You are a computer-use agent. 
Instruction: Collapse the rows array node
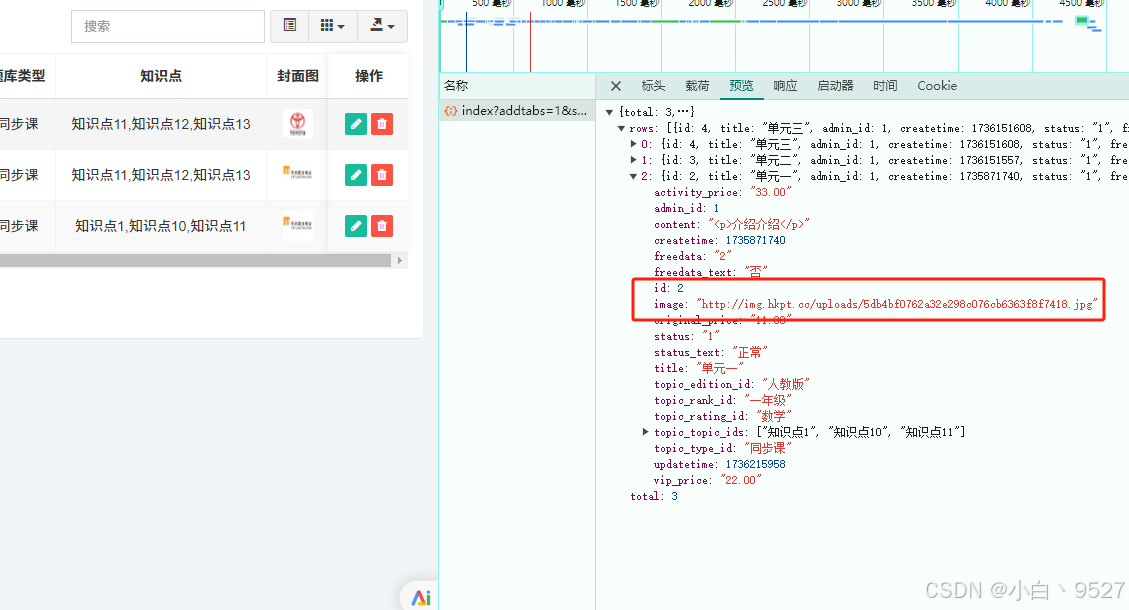[621, 129]
